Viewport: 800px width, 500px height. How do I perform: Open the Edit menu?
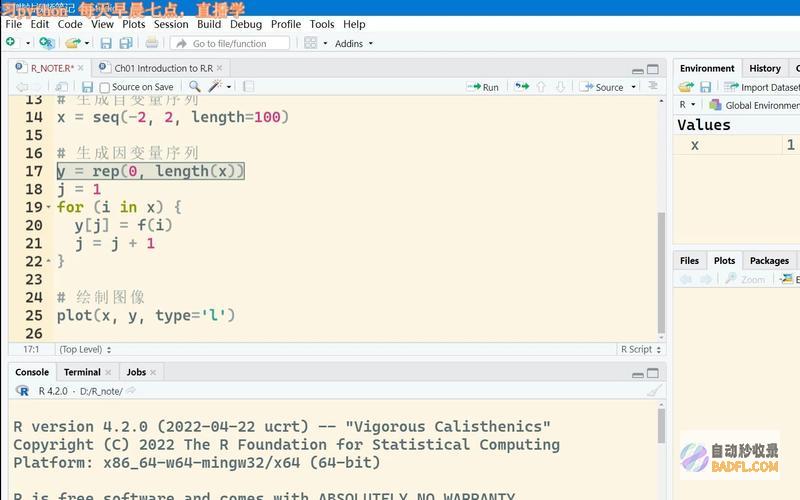(x=40, y=24)
